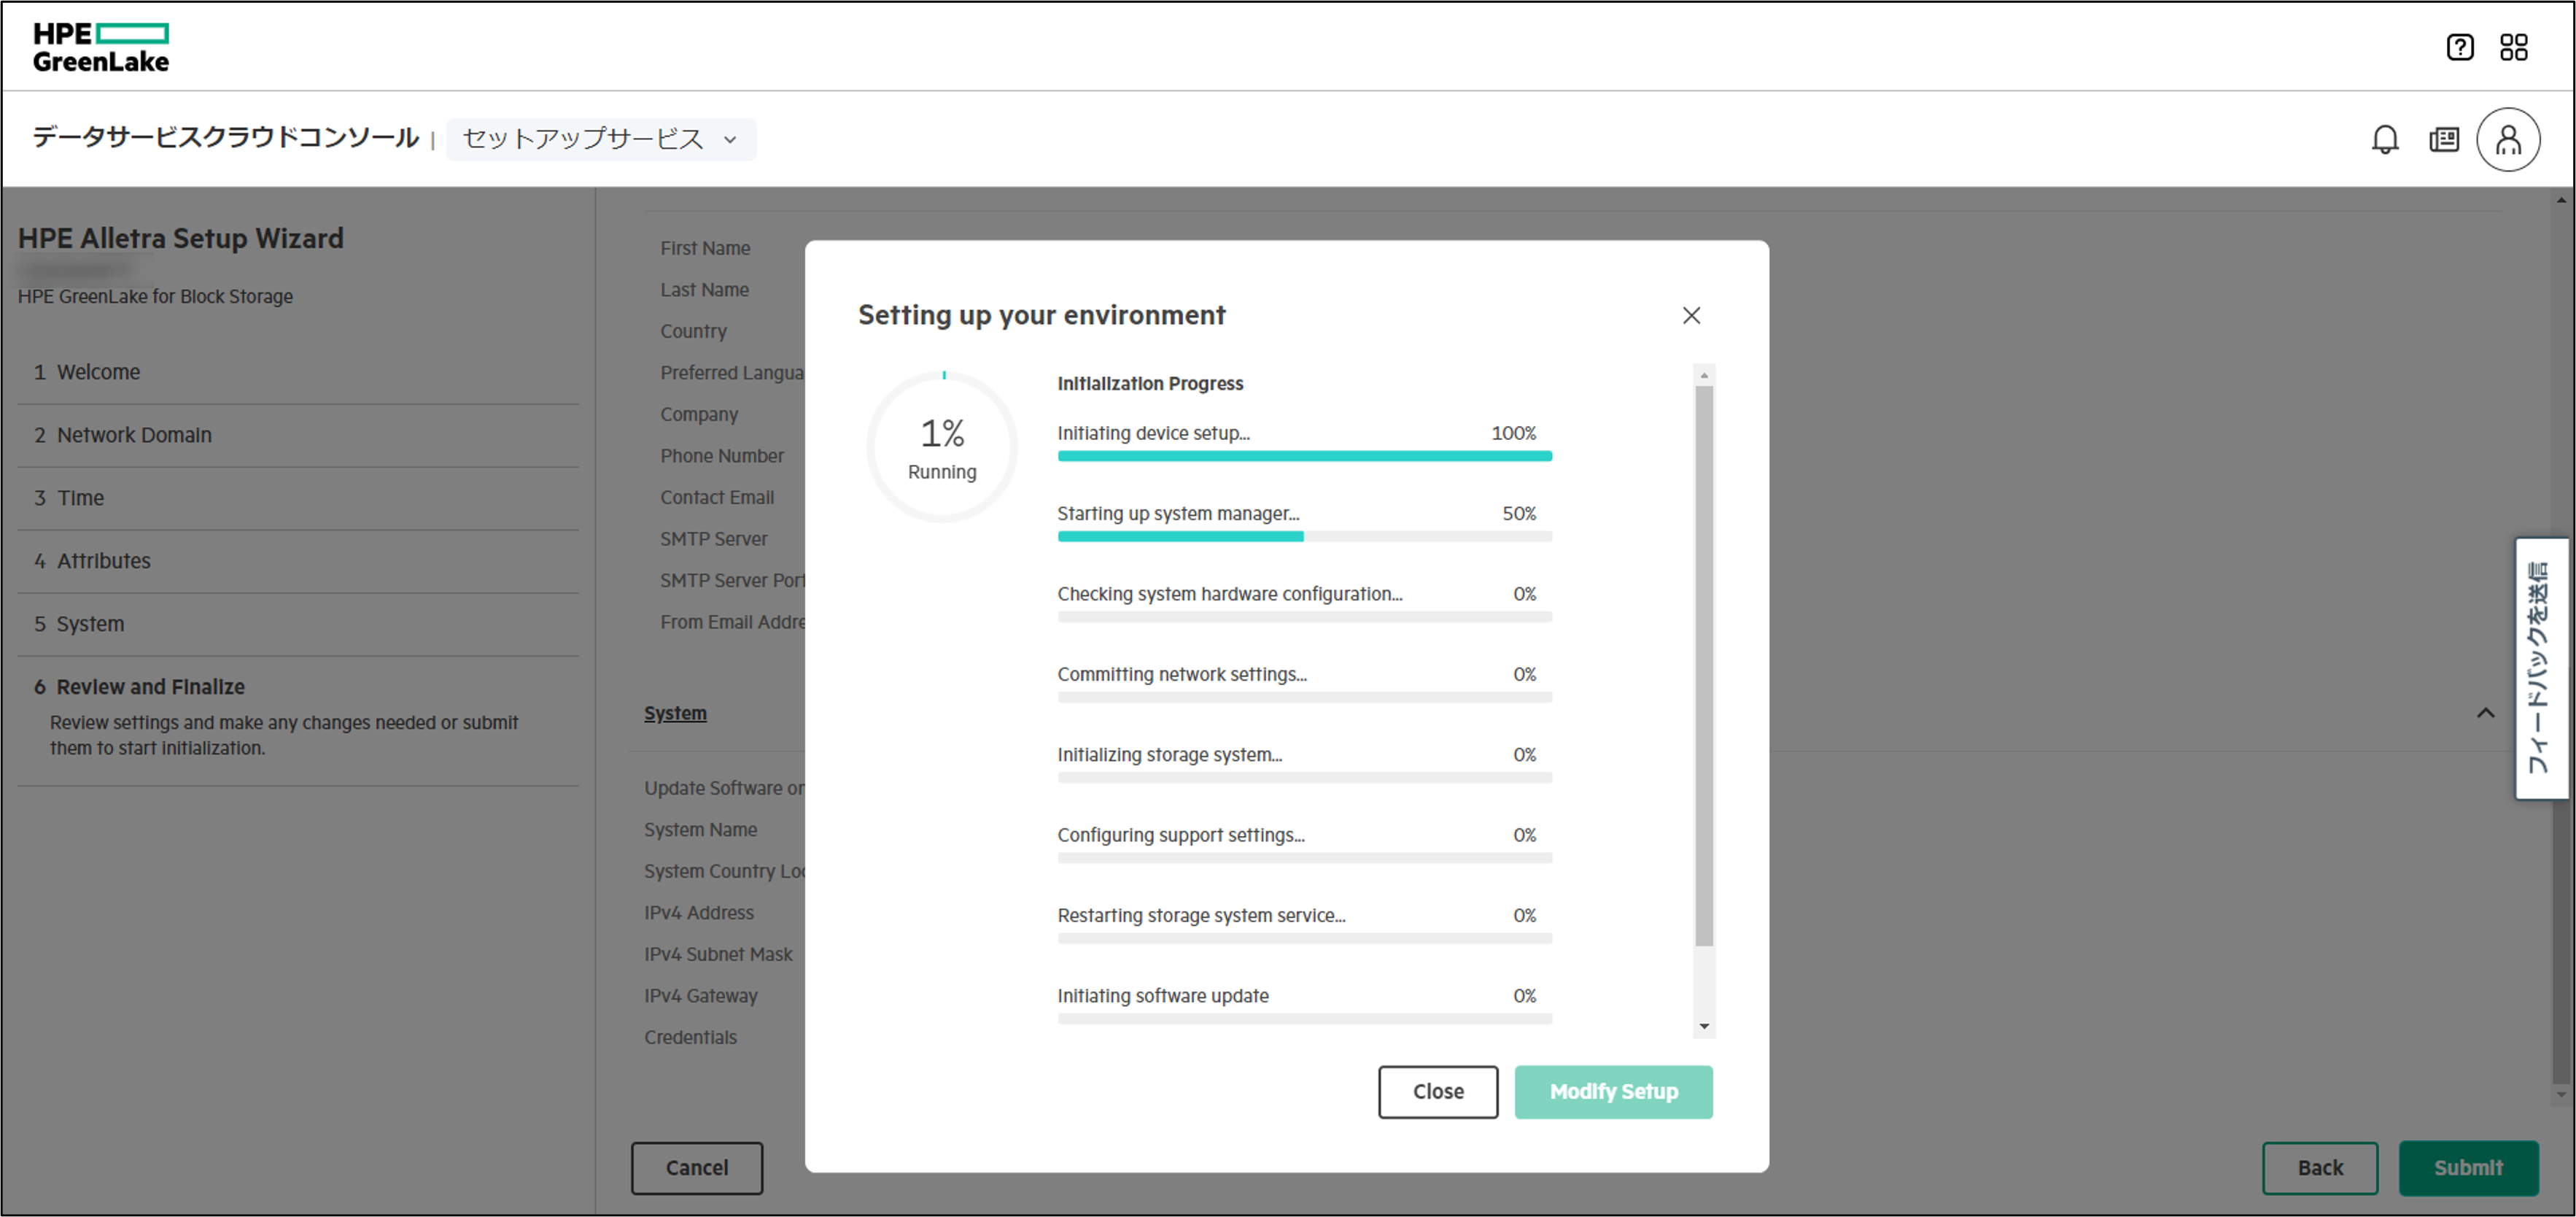Click the Committing network settings text
The width and height of the screenshot is (2576, 1217).
[x=1181, y=674]
